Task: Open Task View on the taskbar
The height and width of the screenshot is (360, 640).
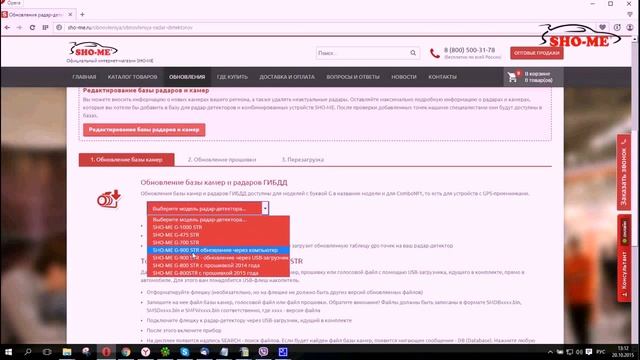Action: point(47,352)
